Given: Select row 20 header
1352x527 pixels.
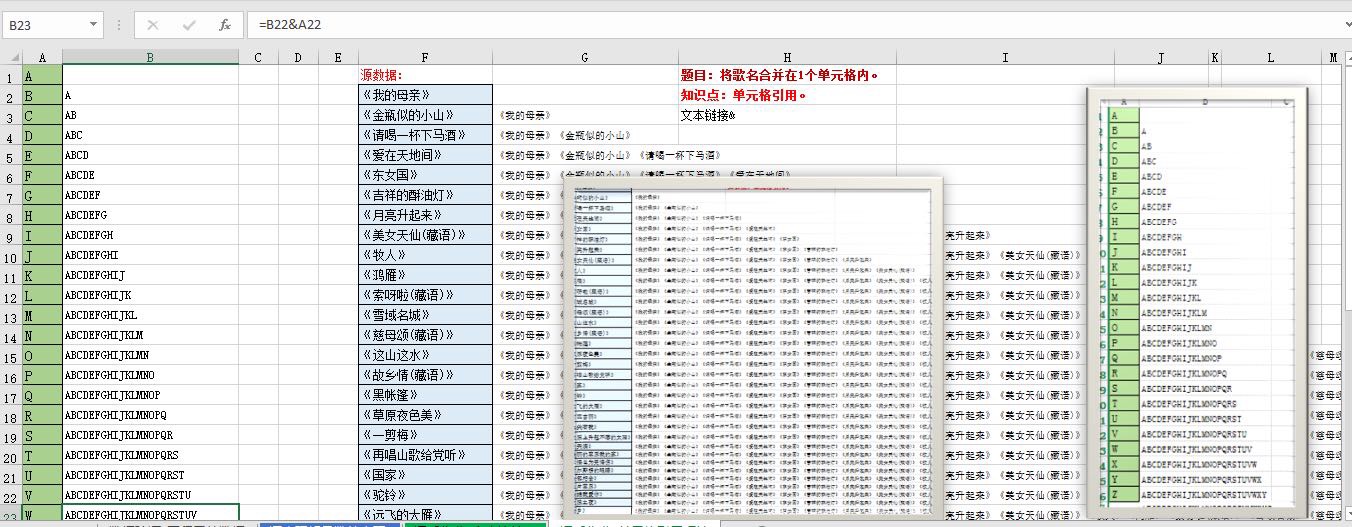Looking at the screenshot, I should coord(11,456).
